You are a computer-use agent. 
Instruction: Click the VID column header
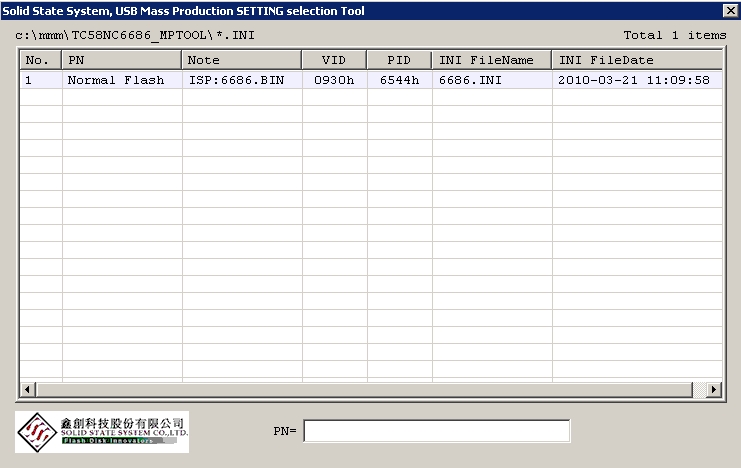pyautogui.click(x=334, y=60)
